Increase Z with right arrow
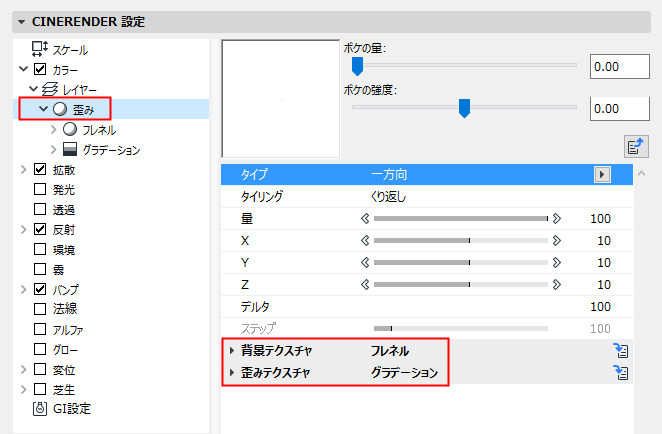 coord(557,285)
